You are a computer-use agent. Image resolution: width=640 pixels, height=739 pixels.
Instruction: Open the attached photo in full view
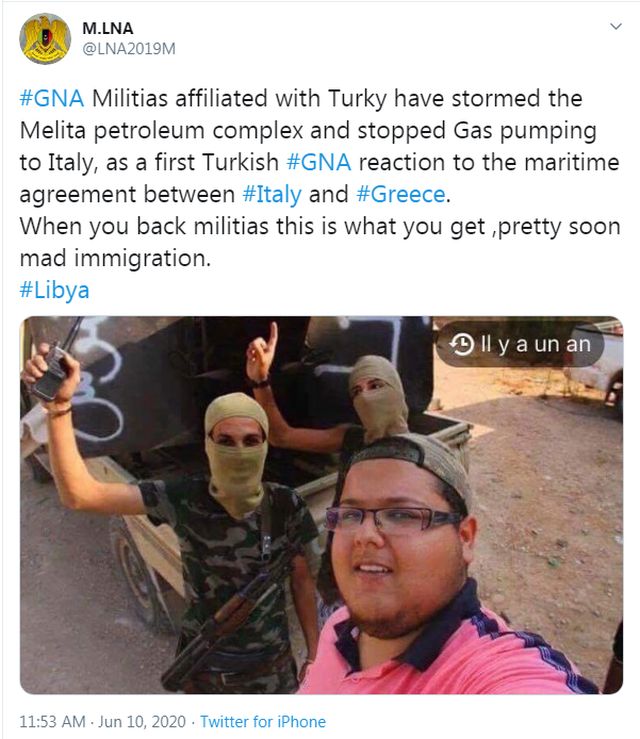pos(321,505)
